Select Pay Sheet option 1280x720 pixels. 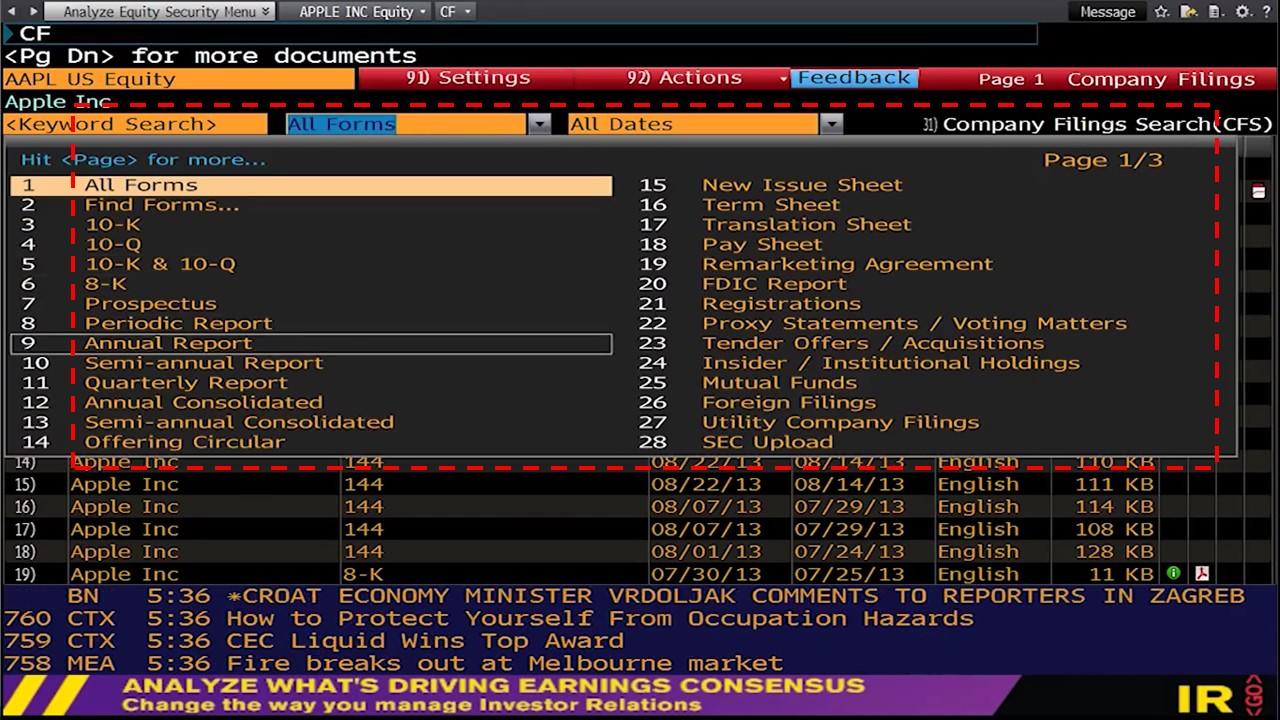(x=762, y=245)
